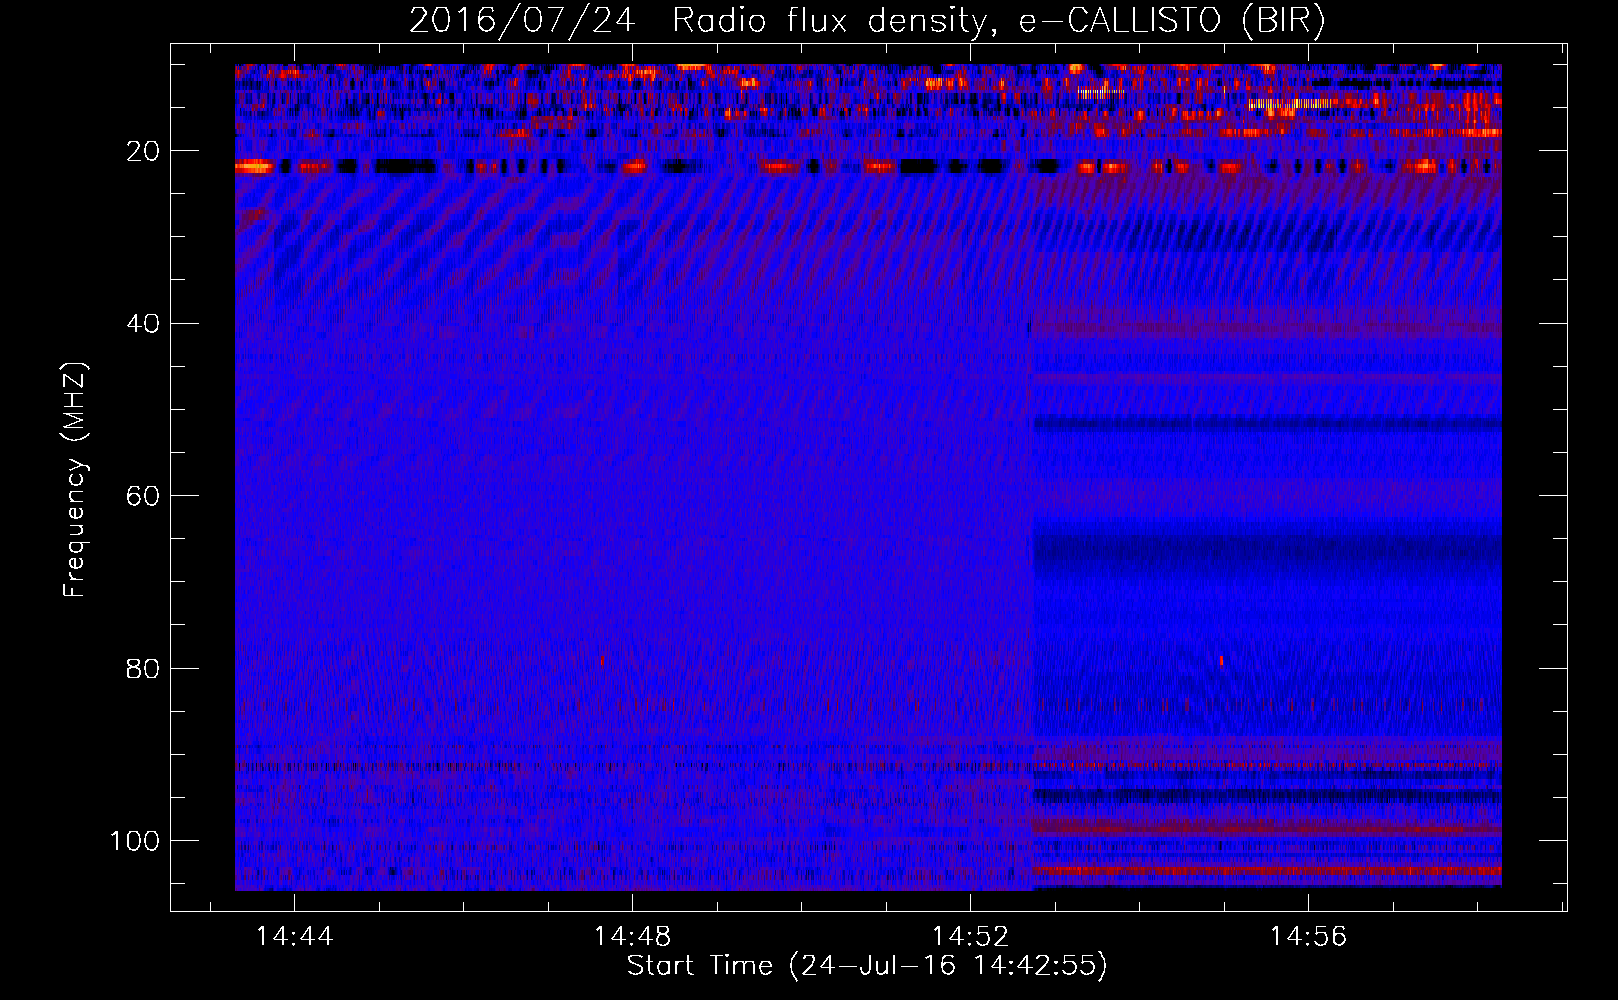Image resolution: width=1618 pixels, height=1000 pixels.
Task: Click the 40 frequency axis label
Action: pos(144,324)
